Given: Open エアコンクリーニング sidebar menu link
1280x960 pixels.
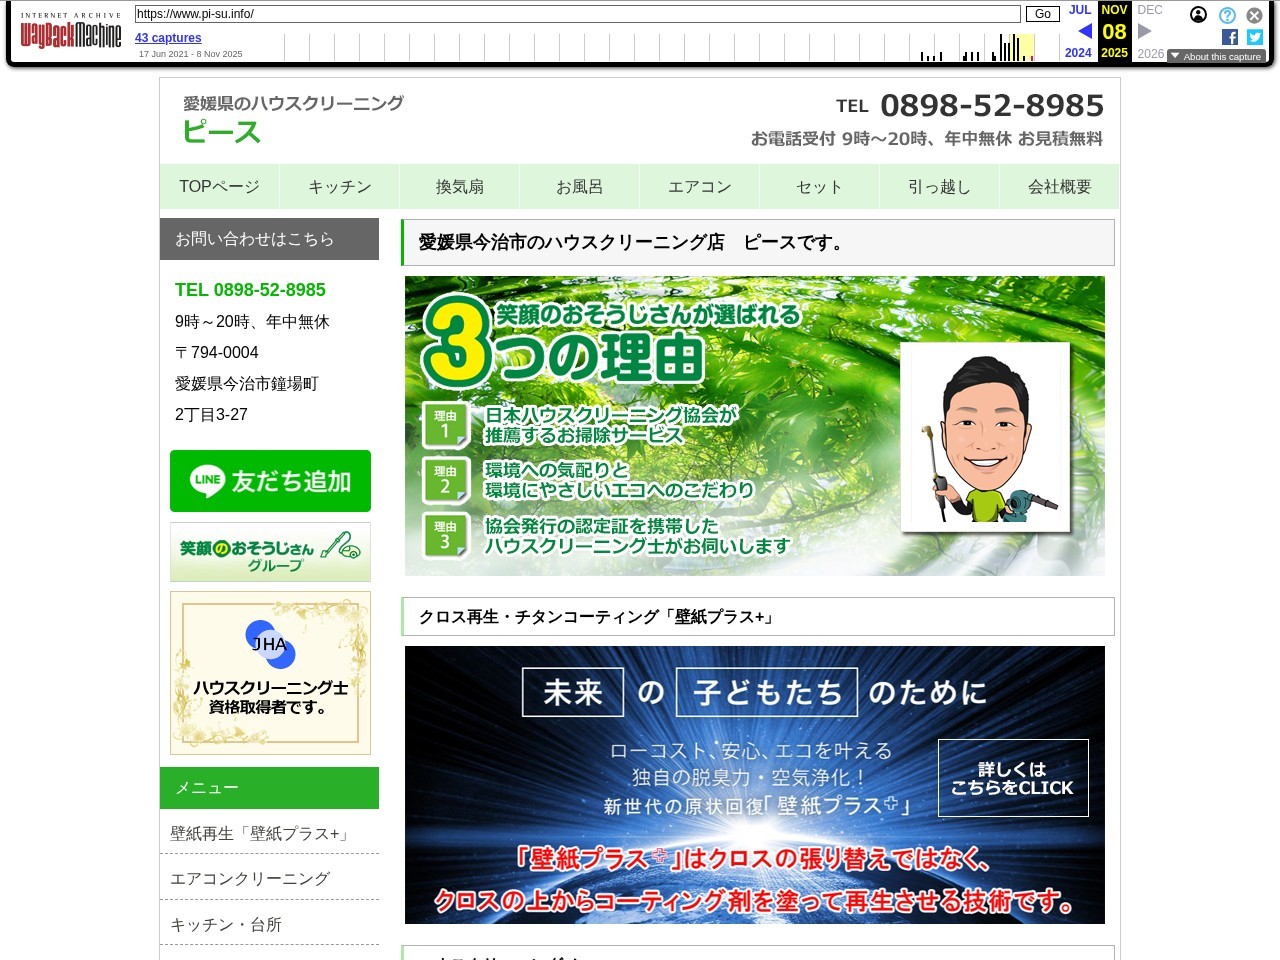Looking at the screenshot, I should (x=250, y=879).
